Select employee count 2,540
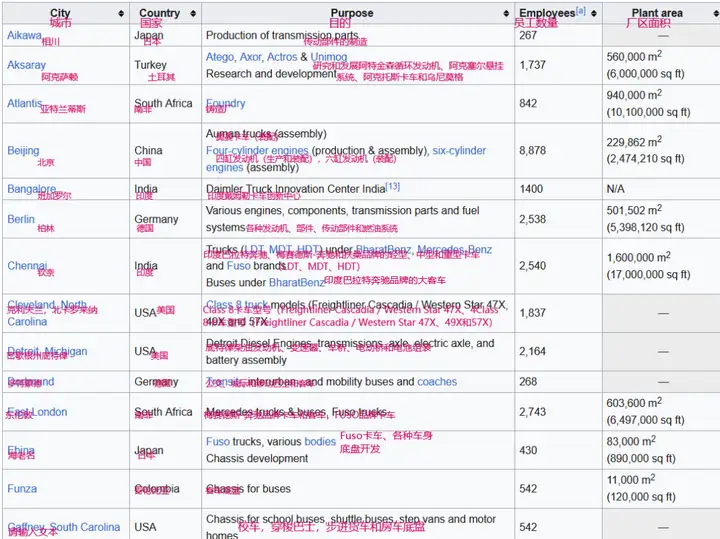720x539 pixels. point(533,265)
